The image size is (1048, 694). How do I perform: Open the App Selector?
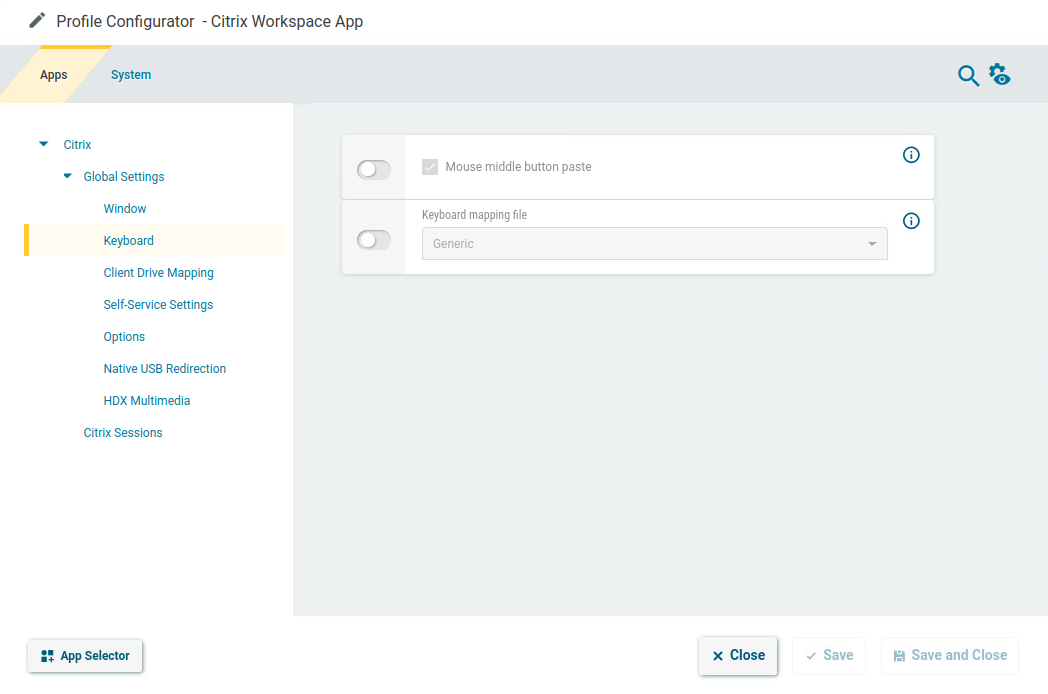(85, 655)
